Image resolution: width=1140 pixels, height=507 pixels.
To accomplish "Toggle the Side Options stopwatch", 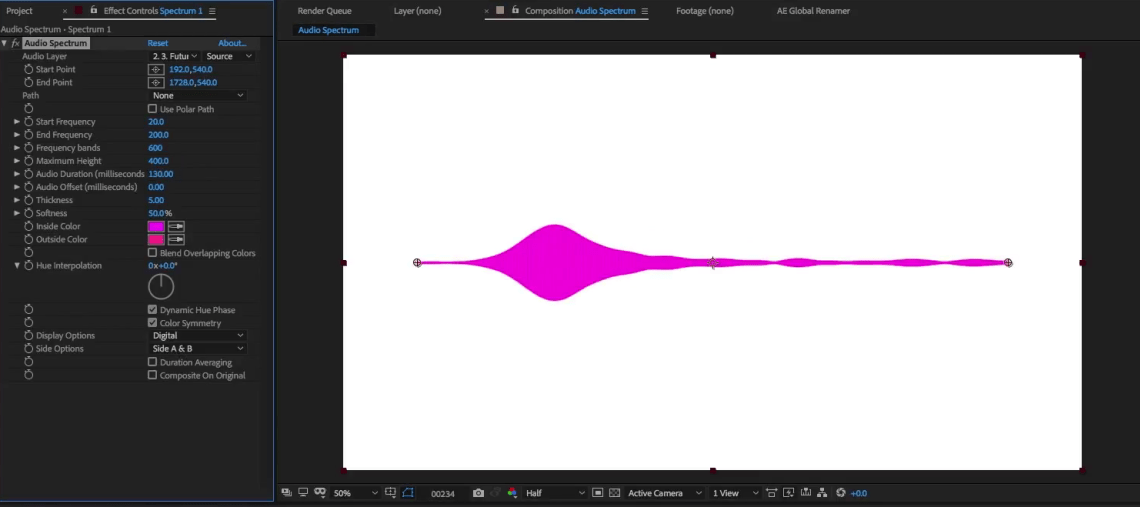I will pos(28,348).
